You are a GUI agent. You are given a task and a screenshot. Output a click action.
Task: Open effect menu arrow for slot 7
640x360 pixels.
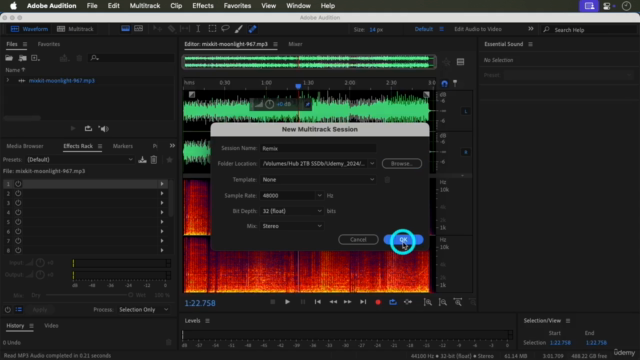[x=162, y=241]
